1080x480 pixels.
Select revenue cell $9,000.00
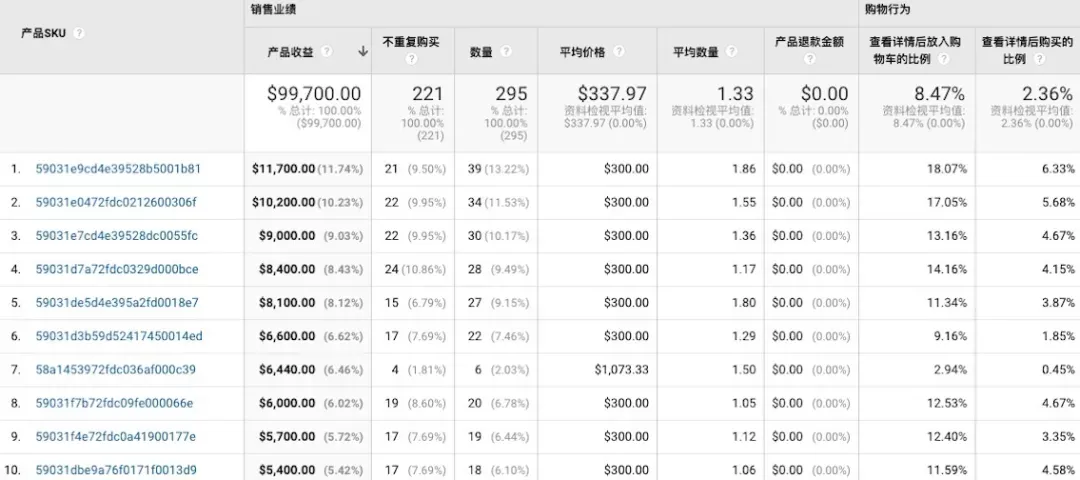(x=287, y=236)
